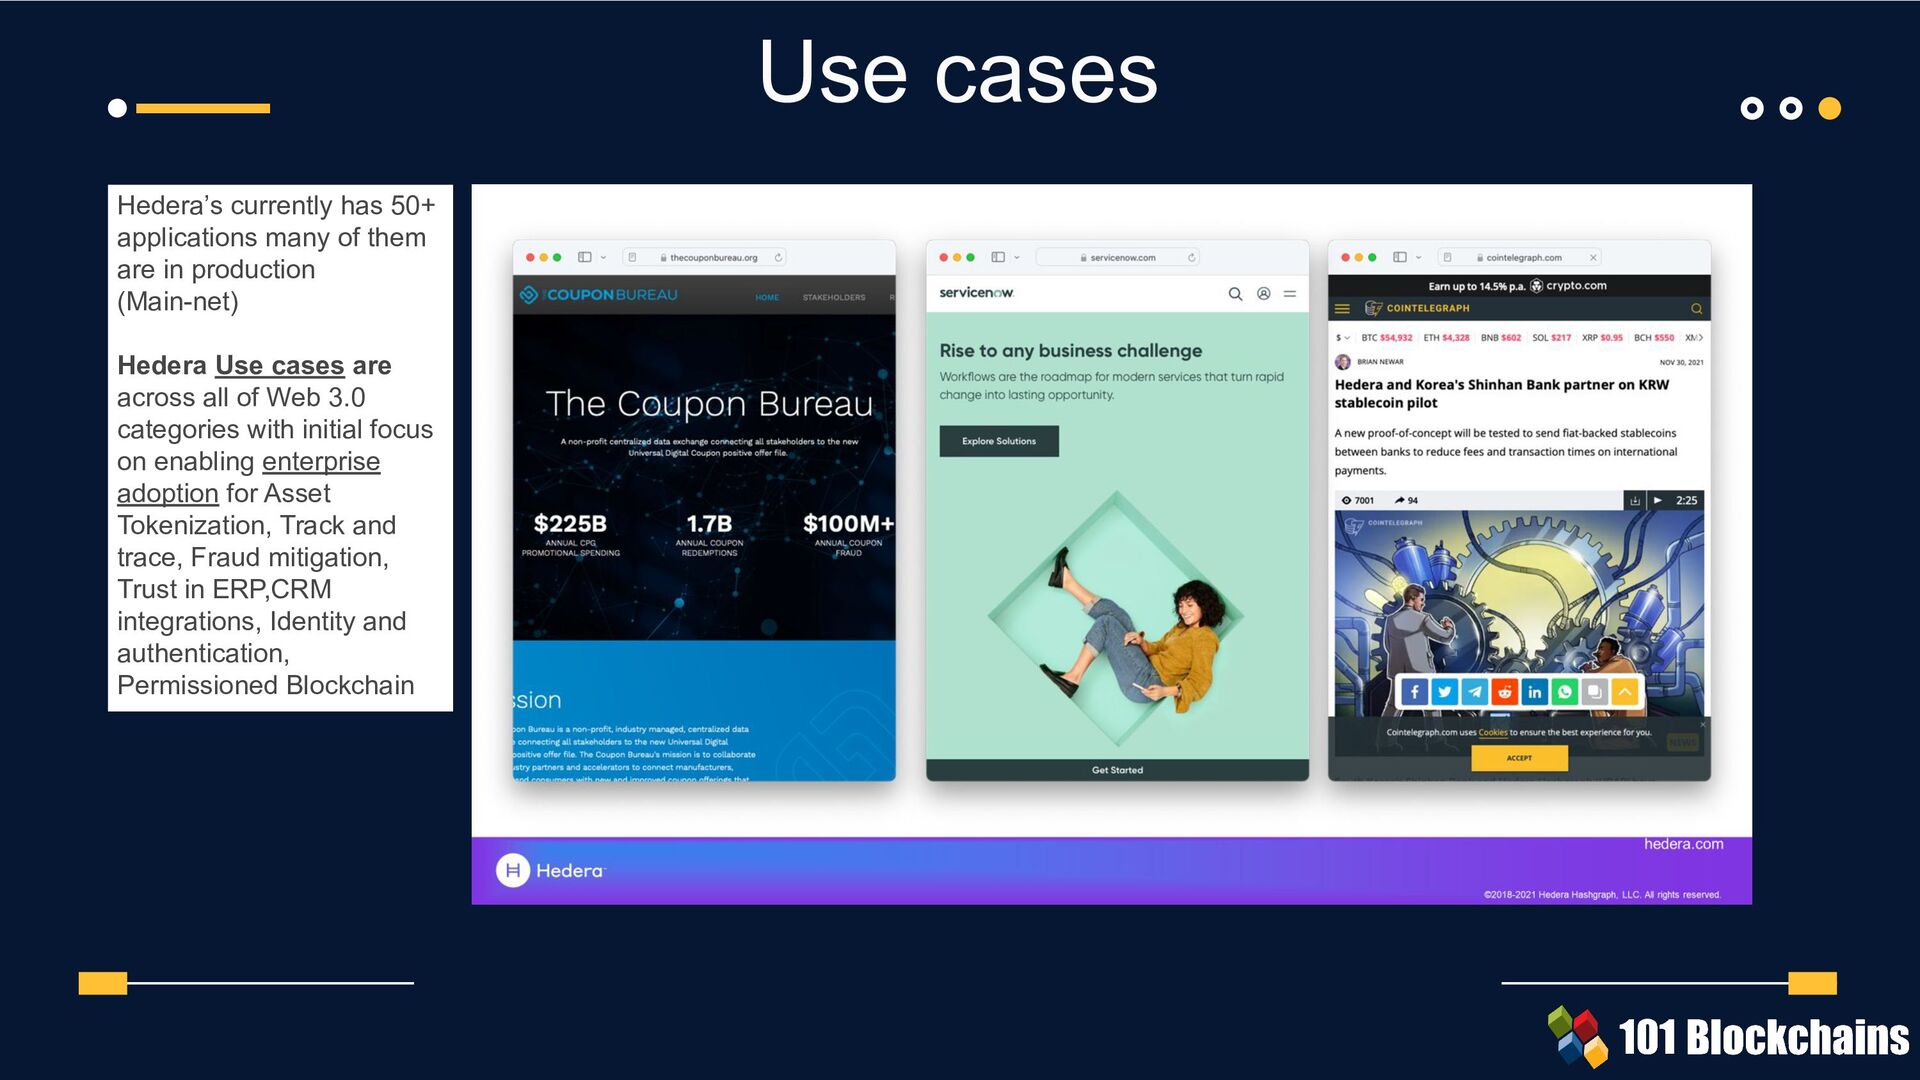This screenshot has height=1080, width=1920.
Task: Share article via Facebook icon
Action: (1414, 692)
